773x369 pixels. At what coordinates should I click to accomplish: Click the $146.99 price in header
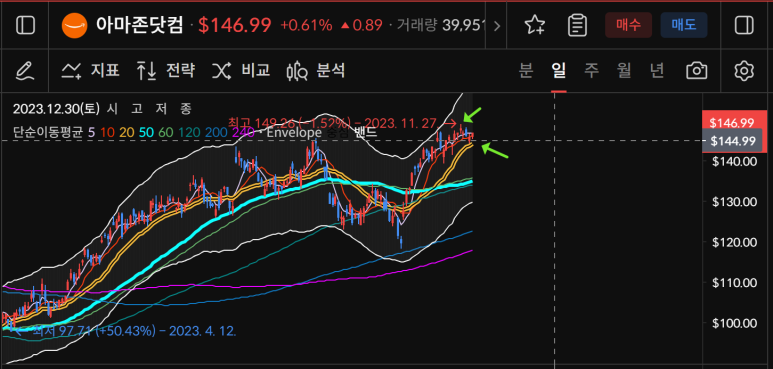tap(235, 25)
